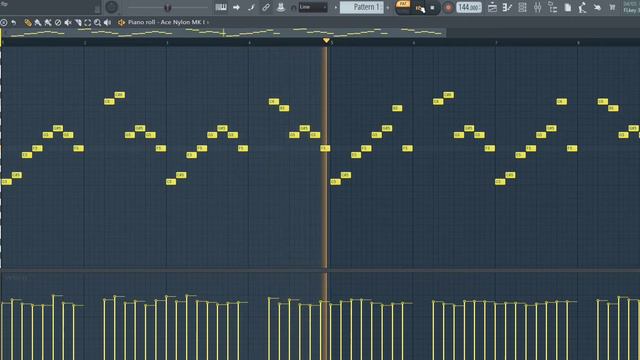Open the Pattern 1 selector
Screen dimensions: 640x360
coord(362,7)
